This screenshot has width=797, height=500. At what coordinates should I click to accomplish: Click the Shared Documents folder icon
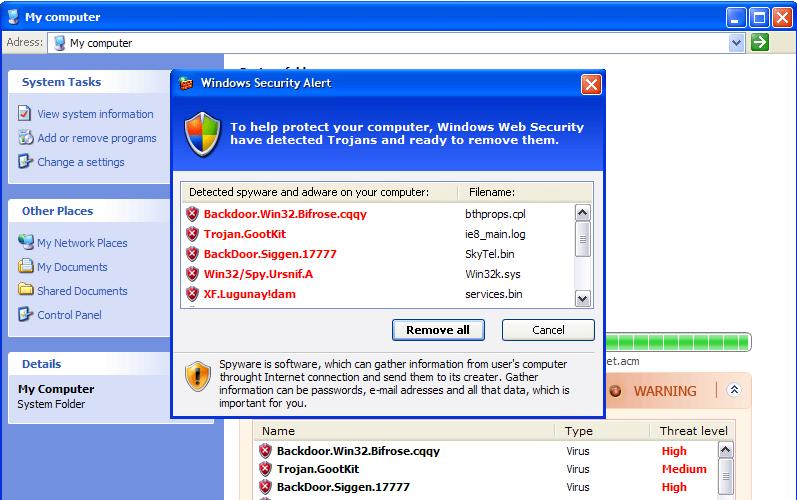pyautogui.click(x=25, y=289)
